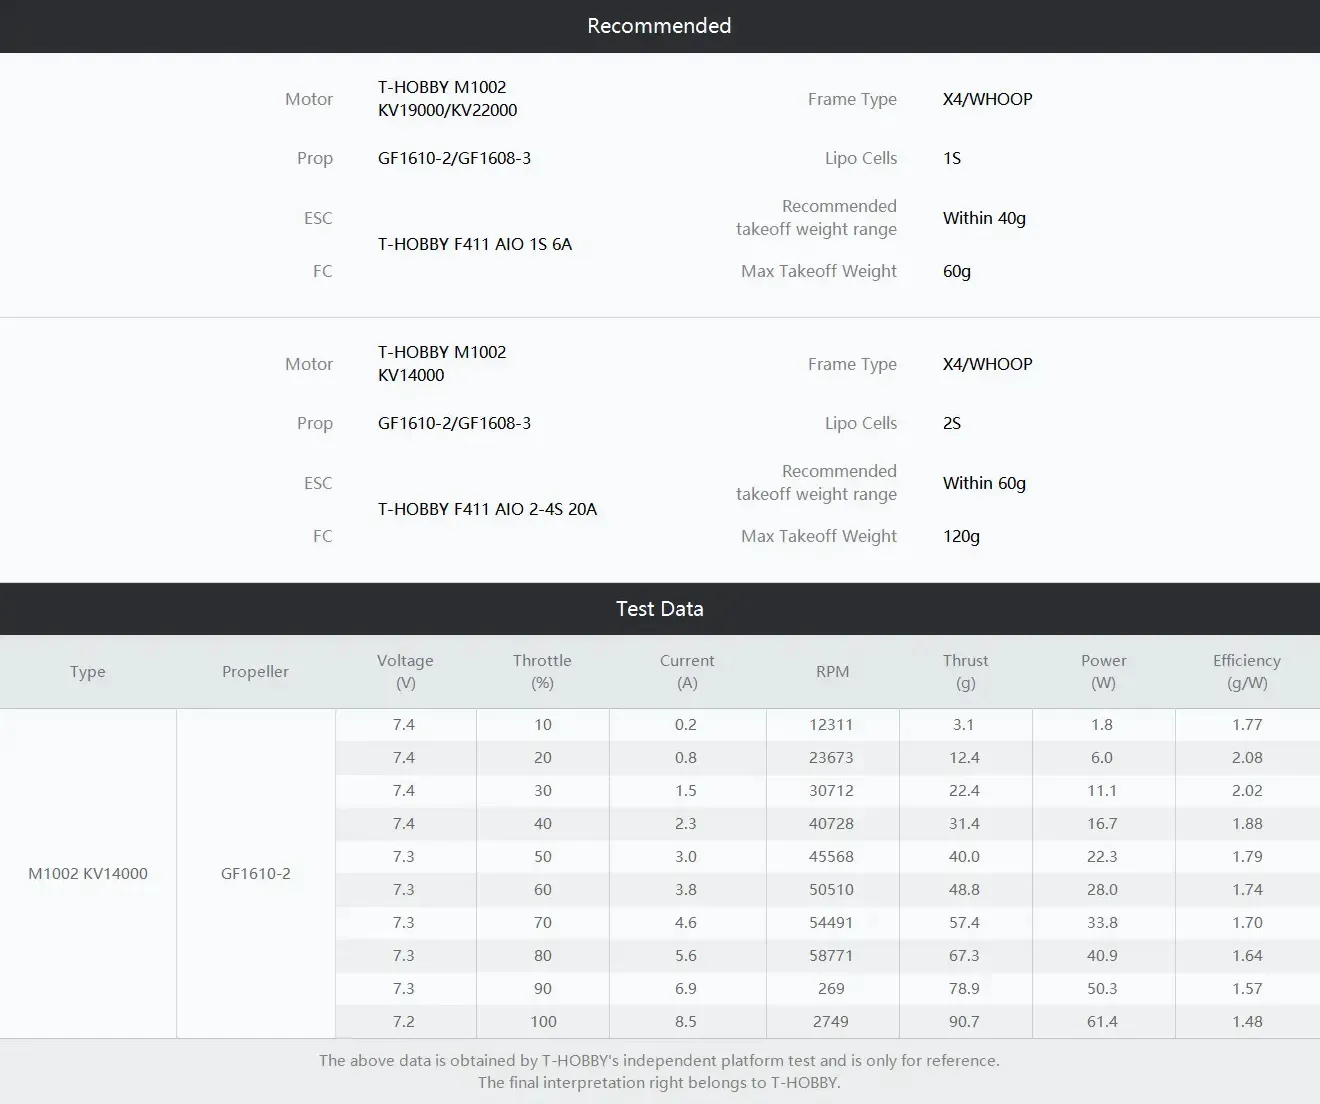The image size is (1320, 1104).
Task: Click 'Within 60g' takeoff weight
Action: click(984, 483)
